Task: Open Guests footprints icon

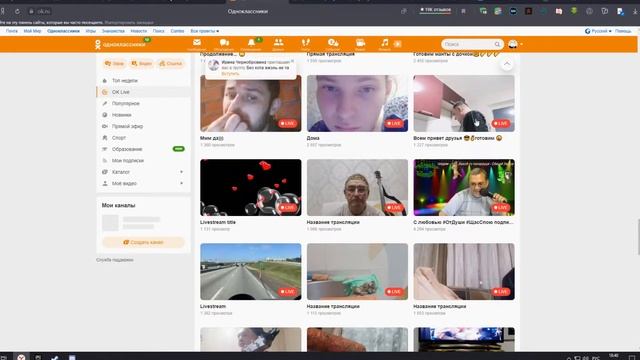Action: click(305, 43)
